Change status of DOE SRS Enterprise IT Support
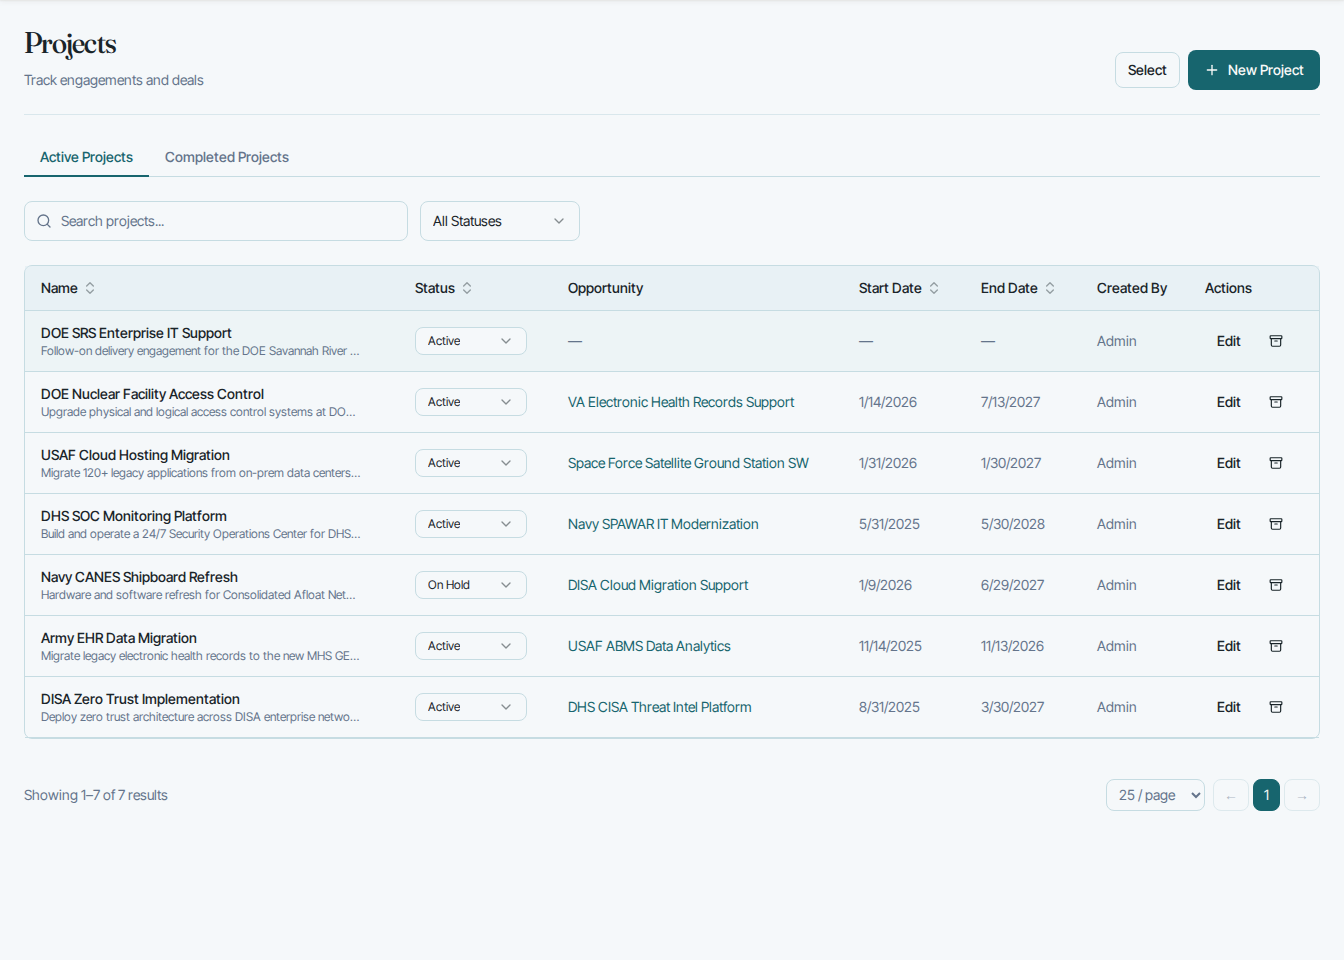 tap(471, 341)
